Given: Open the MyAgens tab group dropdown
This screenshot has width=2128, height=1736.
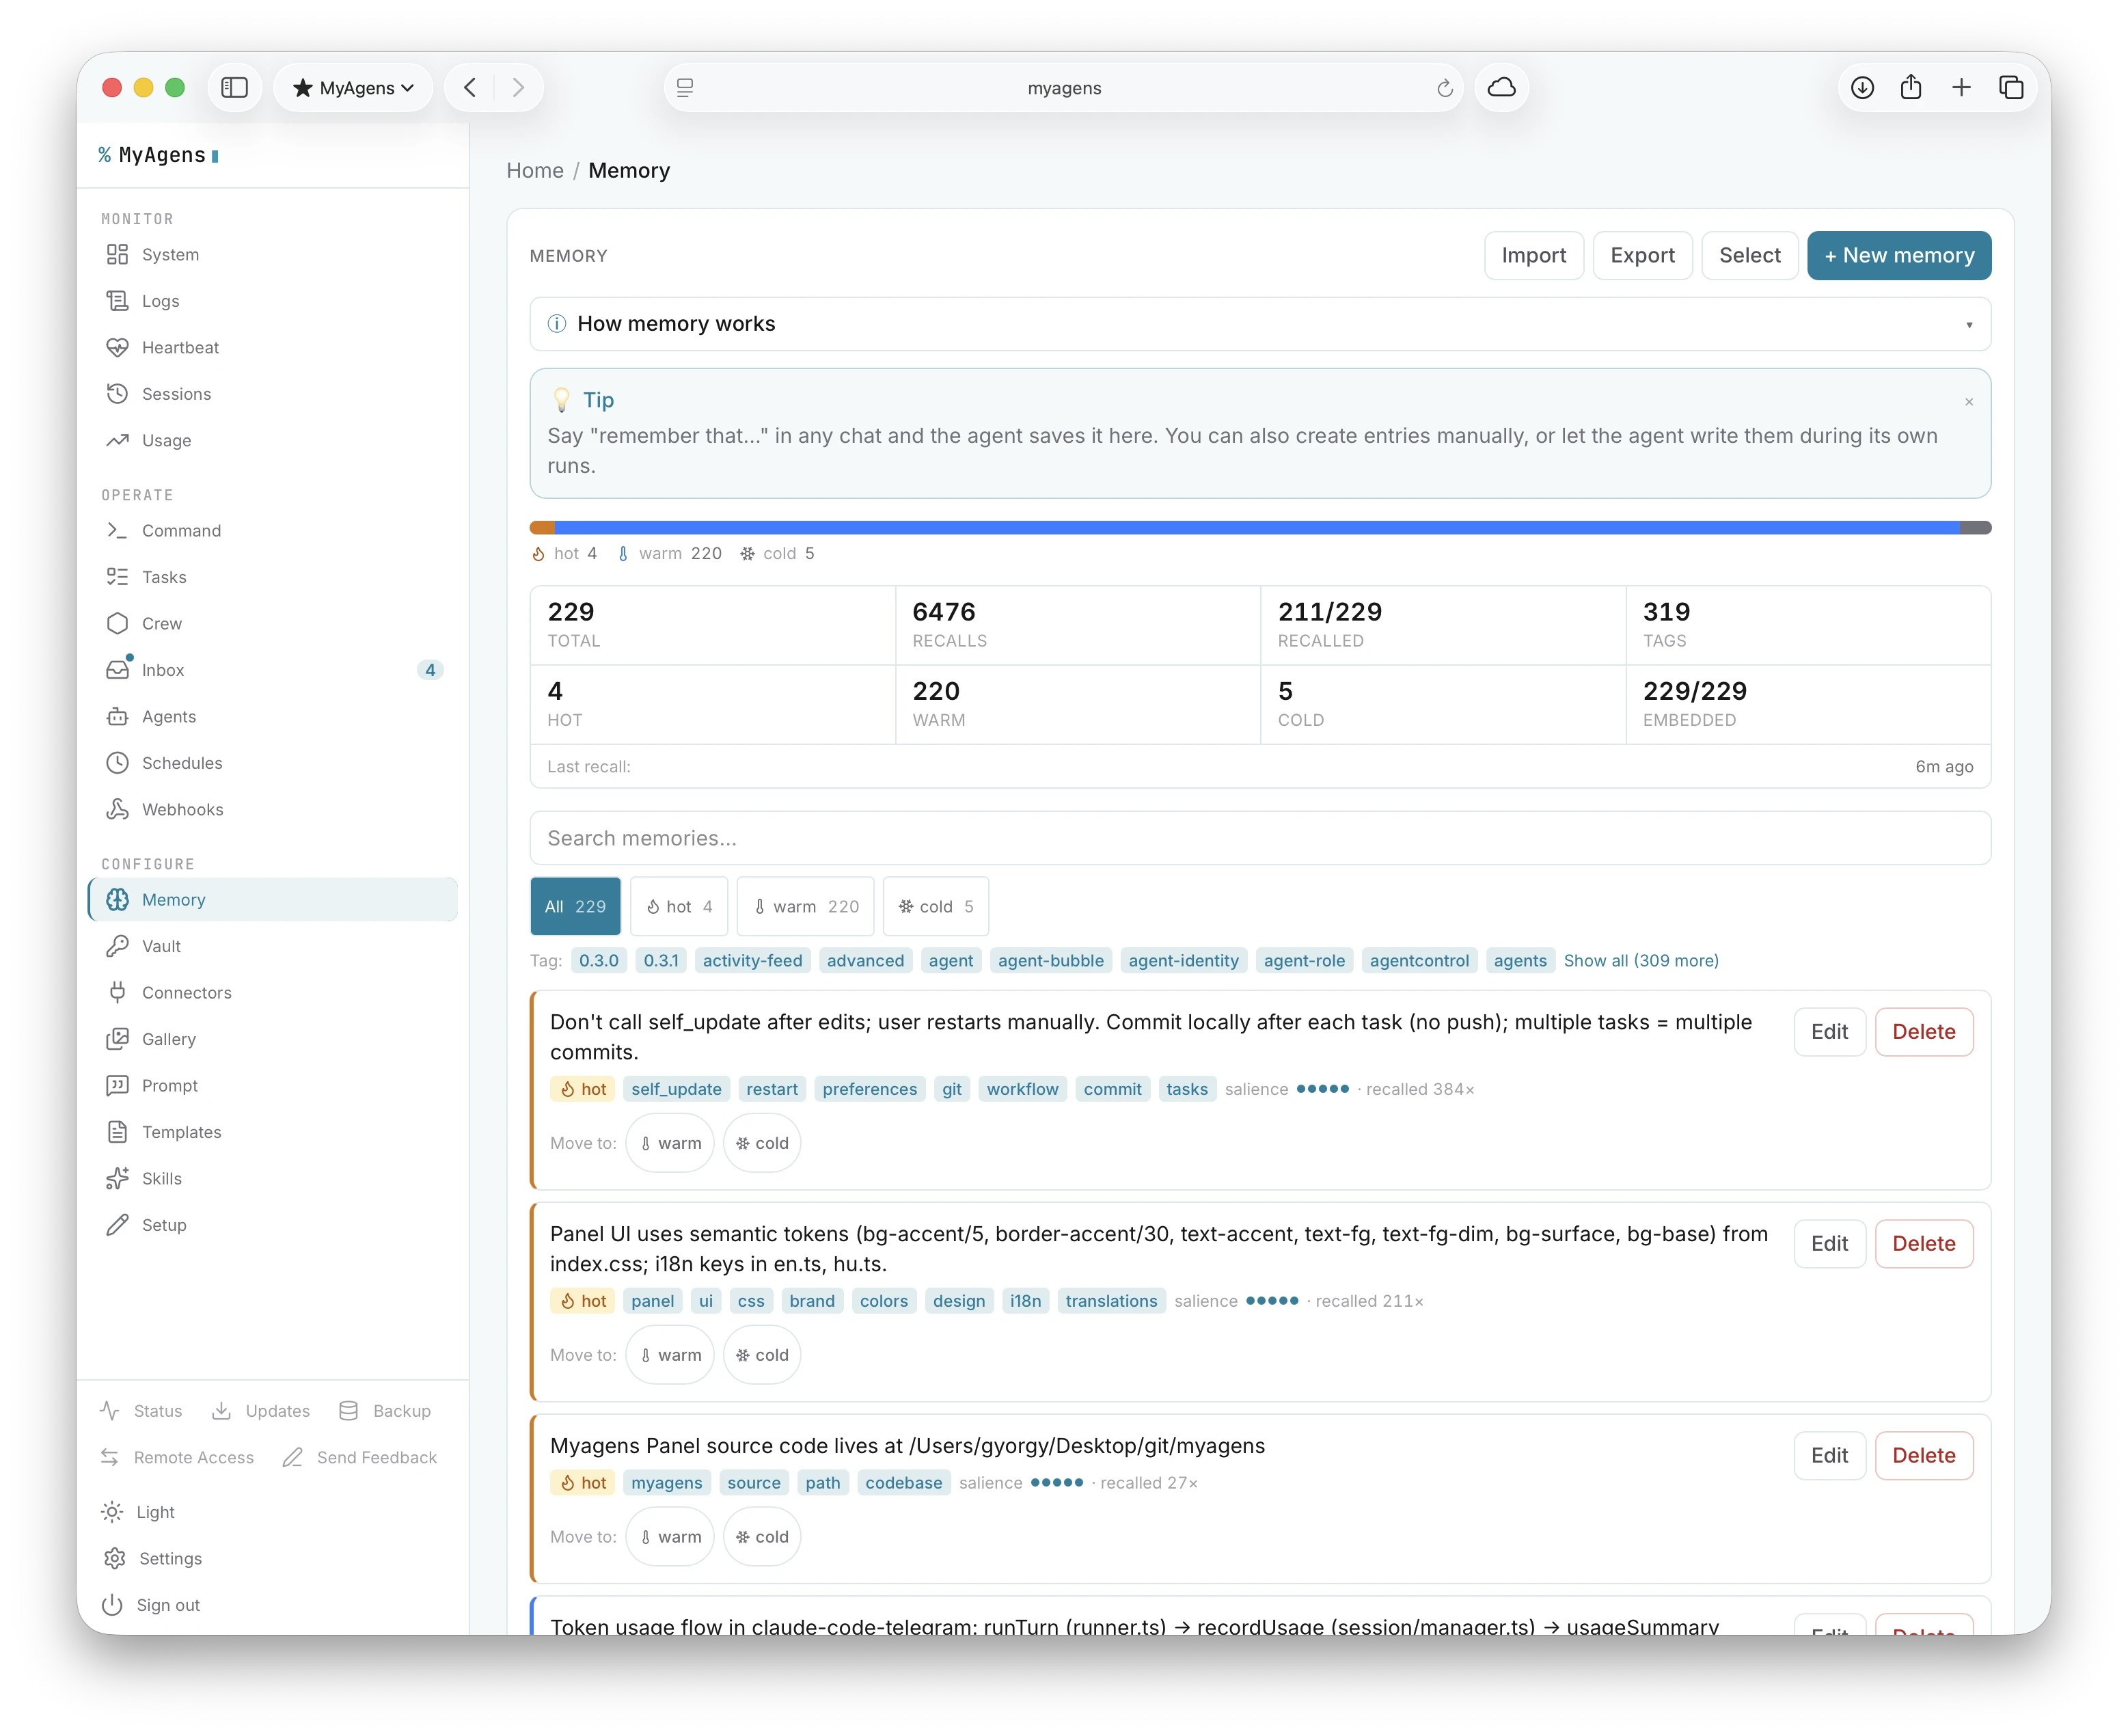Looking at the screenshot, I should tap(353, 88).
